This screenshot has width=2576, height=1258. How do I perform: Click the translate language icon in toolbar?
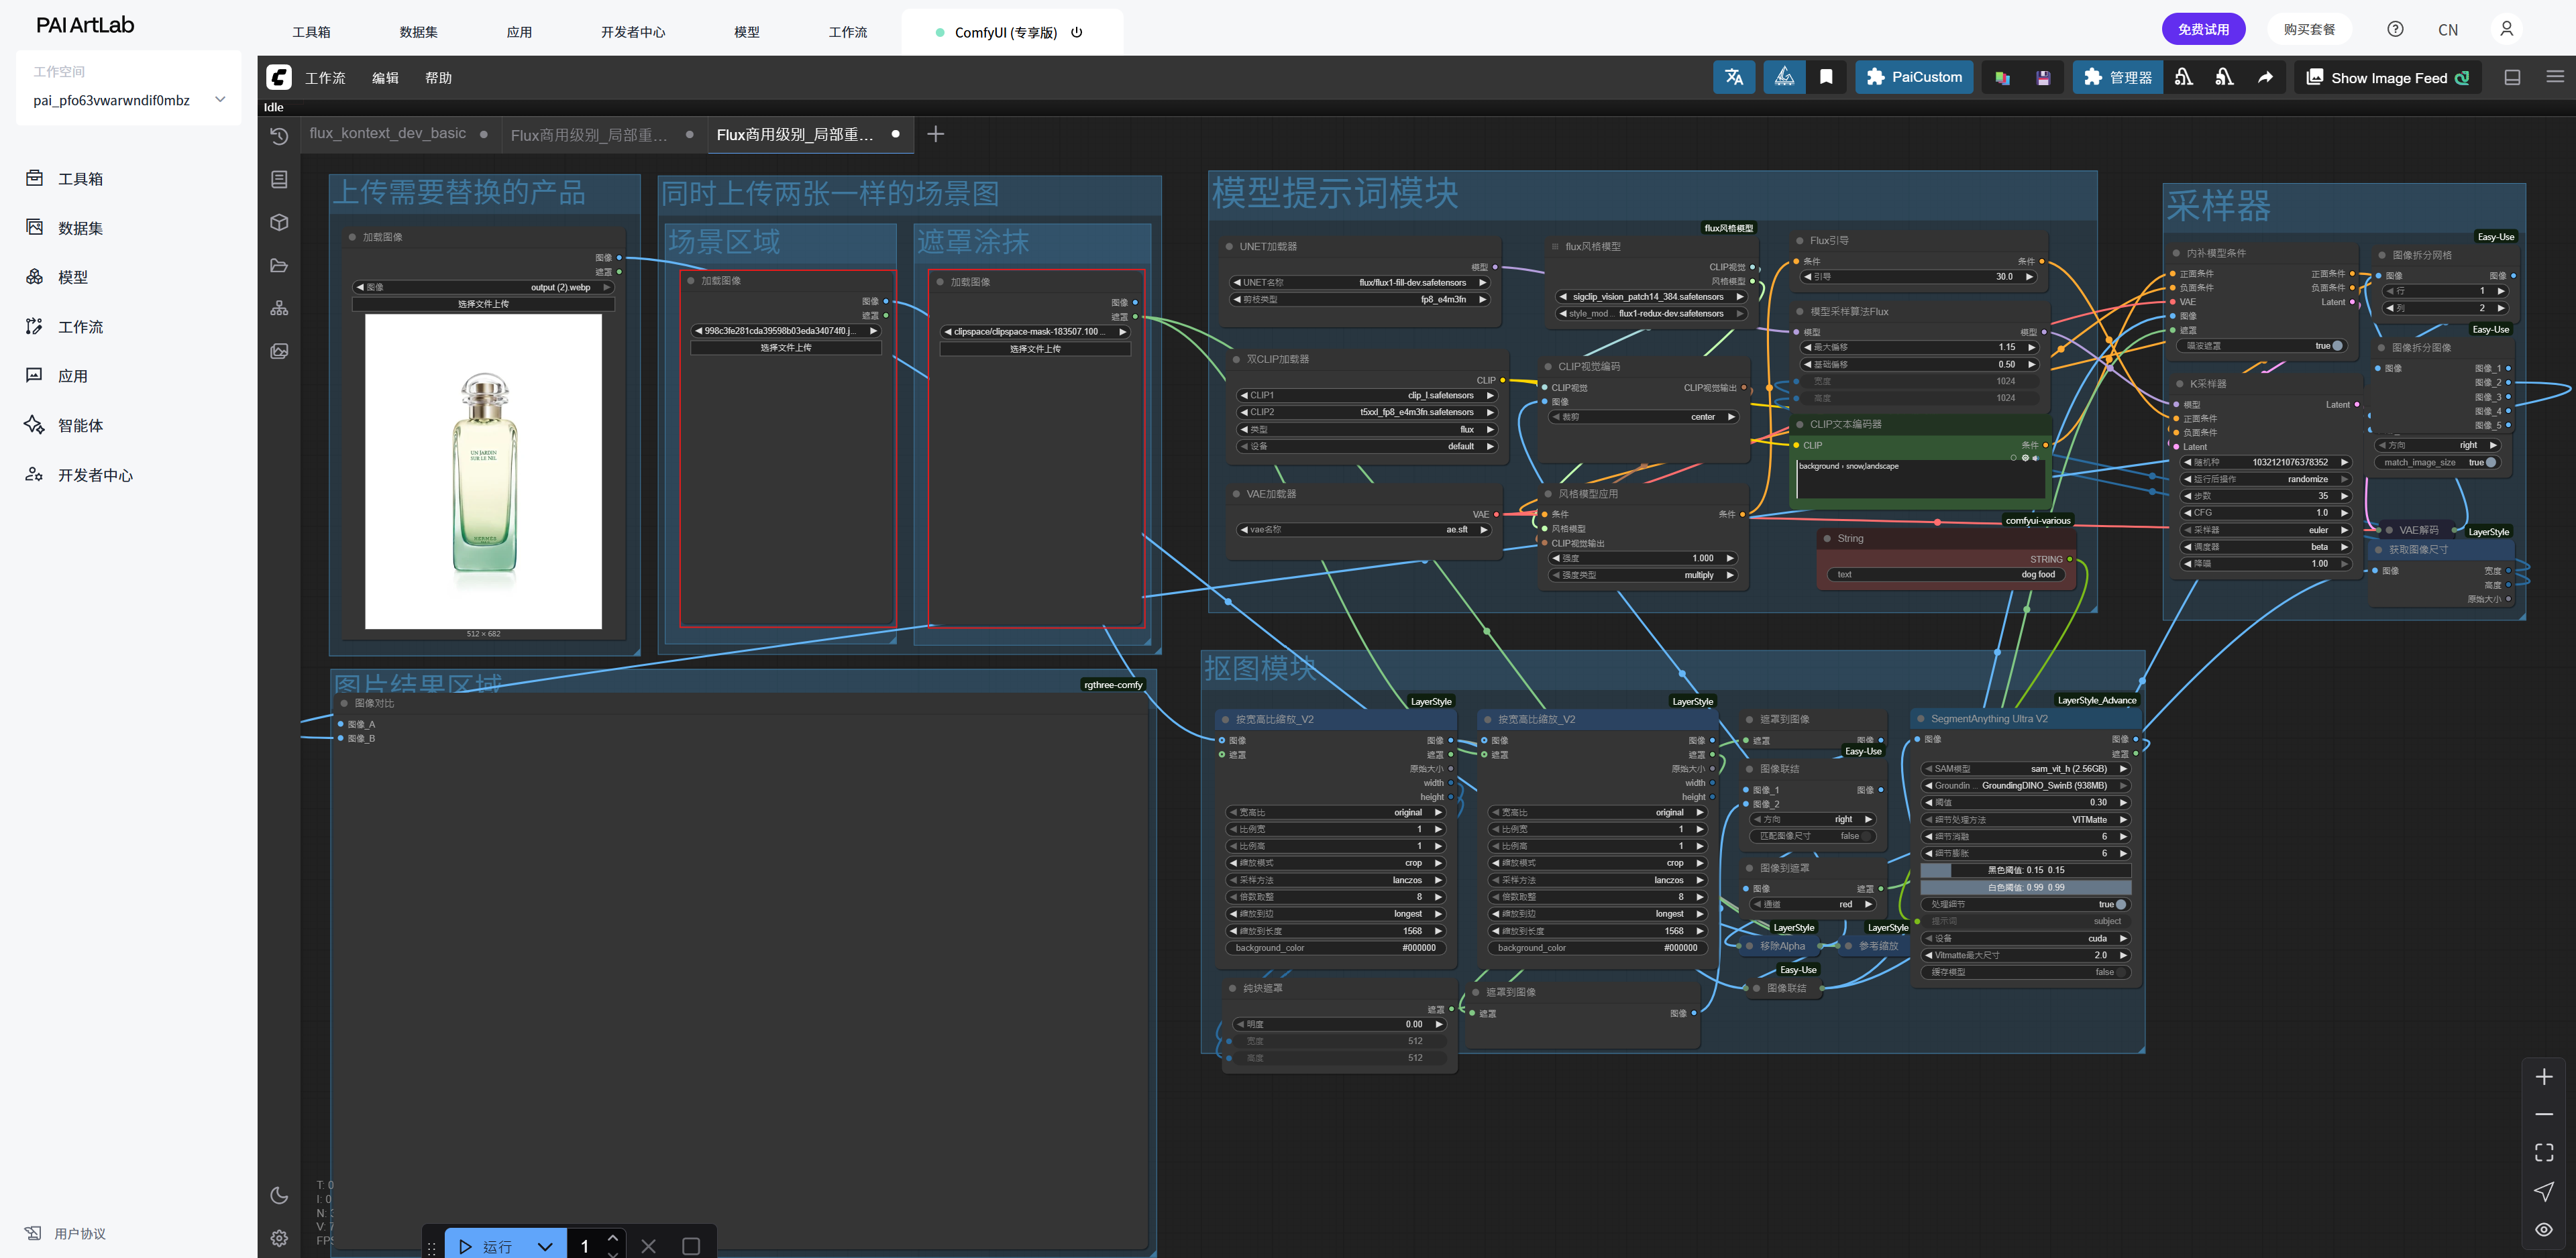pyautogui.click(x=1734, y=77)
